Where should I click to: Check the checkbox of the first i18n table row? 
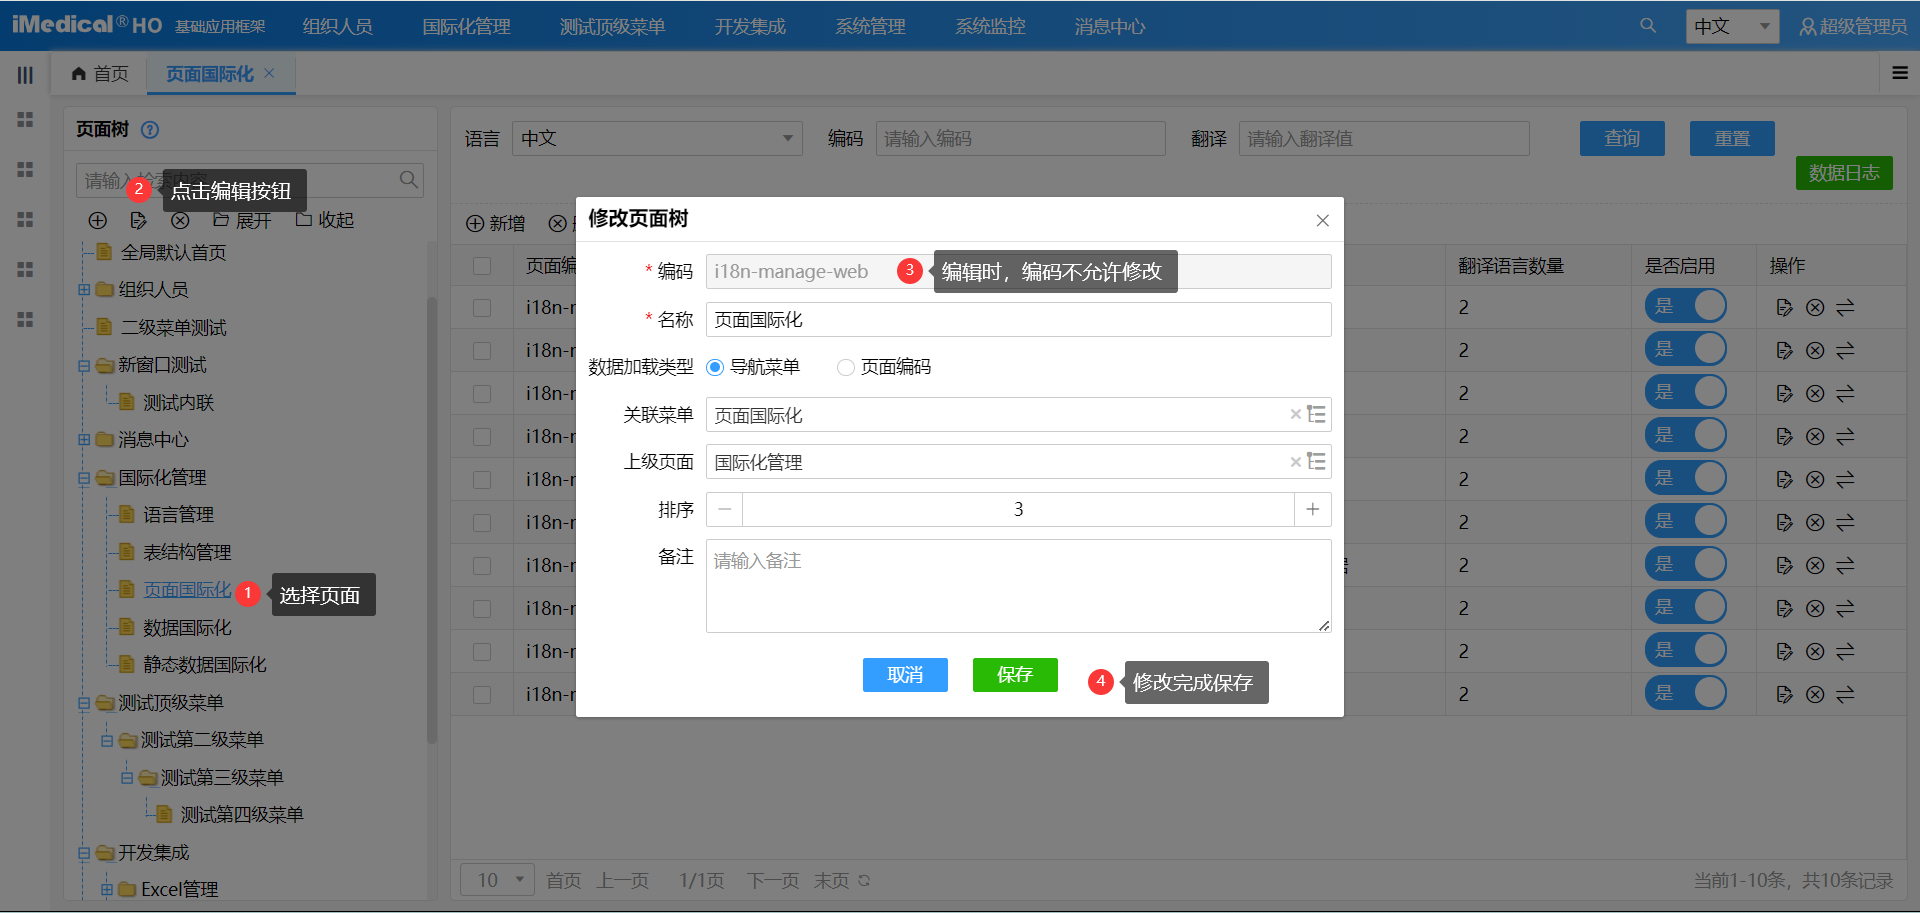[x=482, y=307]
